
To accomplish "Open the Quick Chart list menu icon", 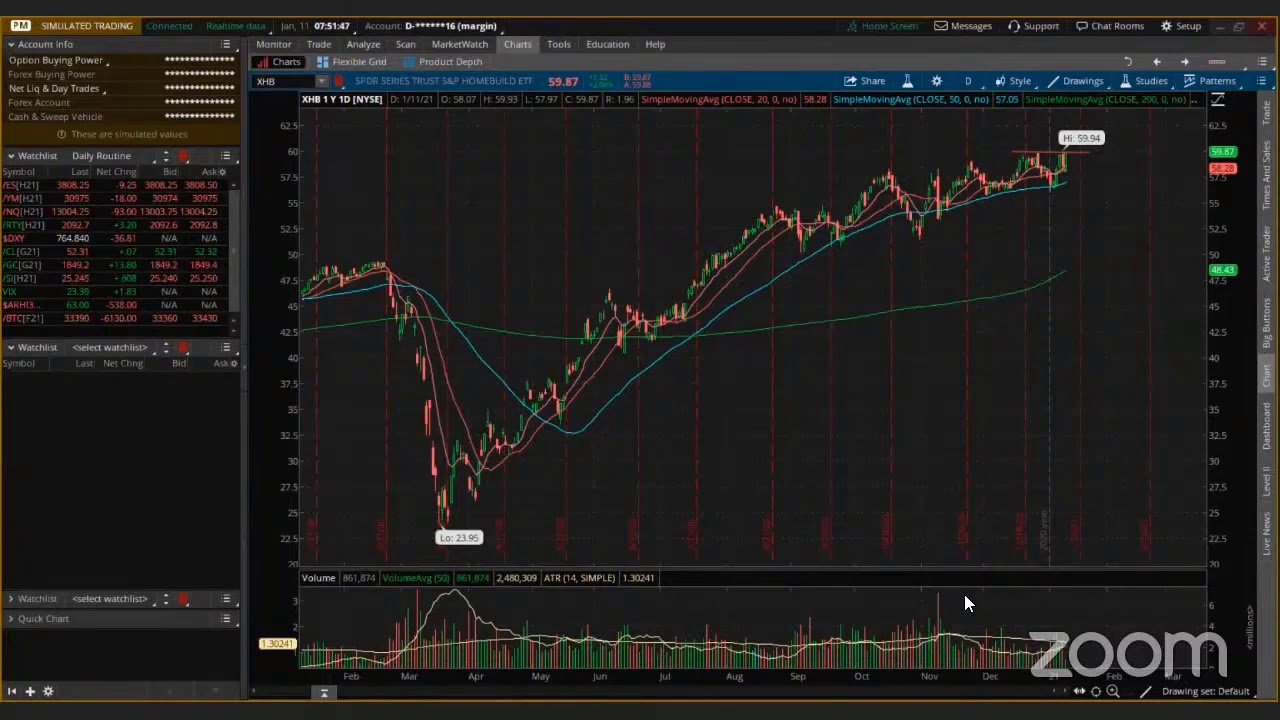I will click(226, 619).
